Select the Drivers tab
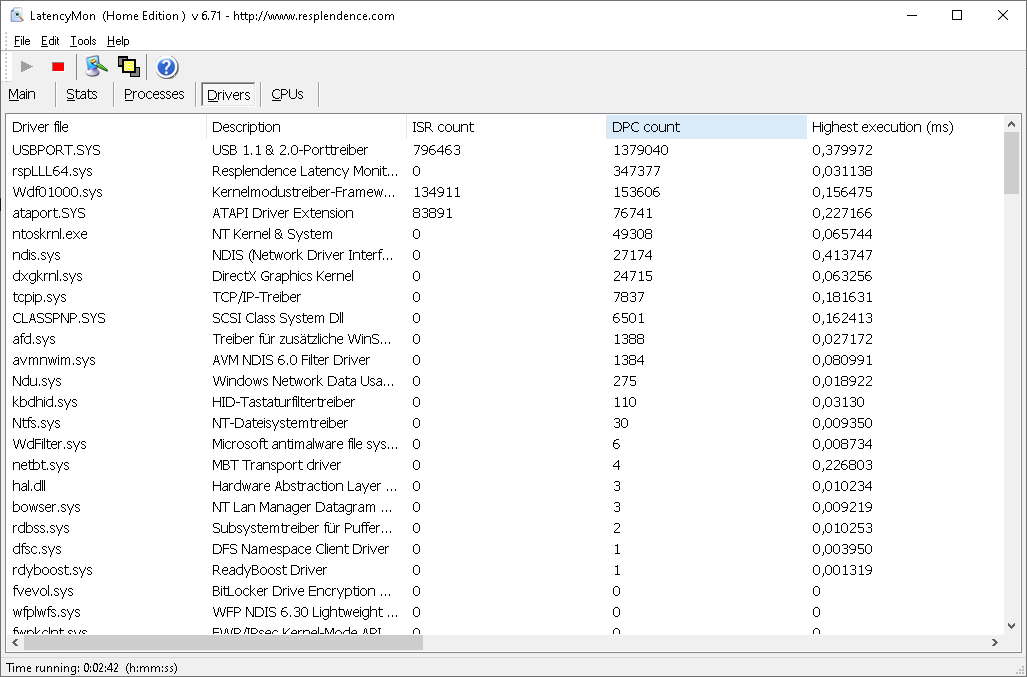Viewport: 1027px width, 677px height. pyautogui.click(x=229, y=95)
